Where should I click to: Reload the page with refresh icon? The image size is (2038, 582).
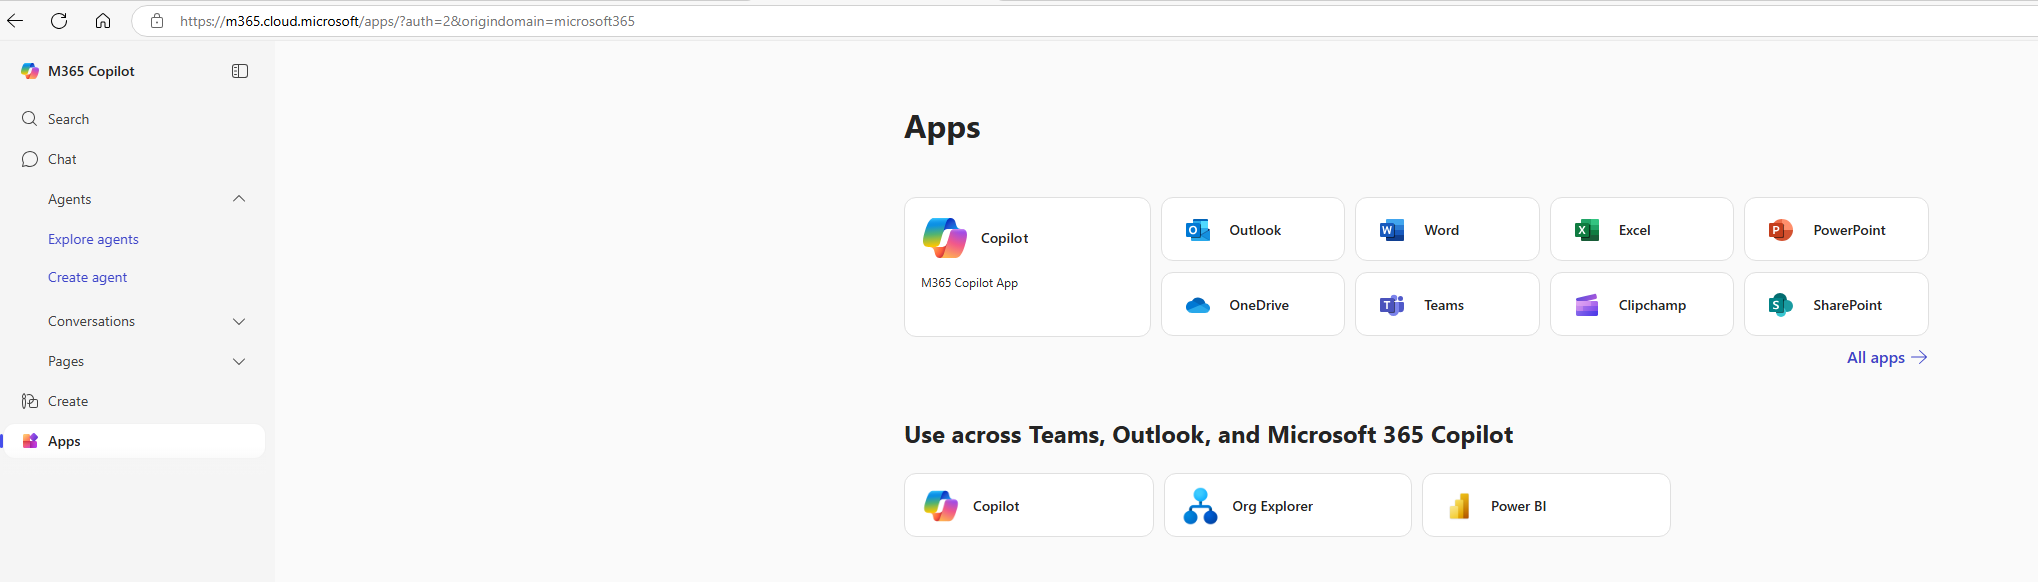coord(59,21)
